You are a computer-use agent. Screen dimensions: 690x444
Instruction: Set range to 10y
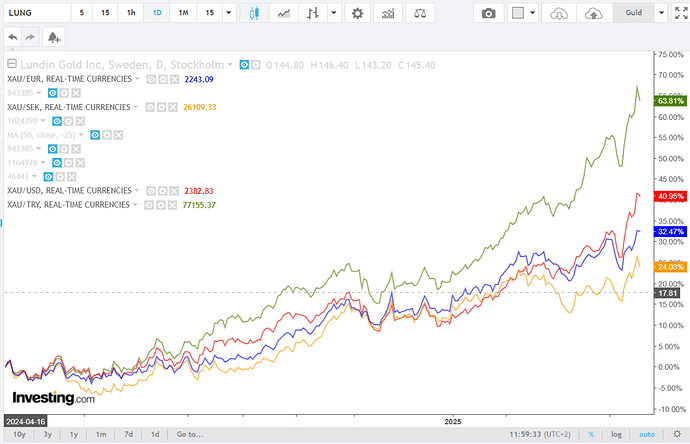(x=19, y=434)
